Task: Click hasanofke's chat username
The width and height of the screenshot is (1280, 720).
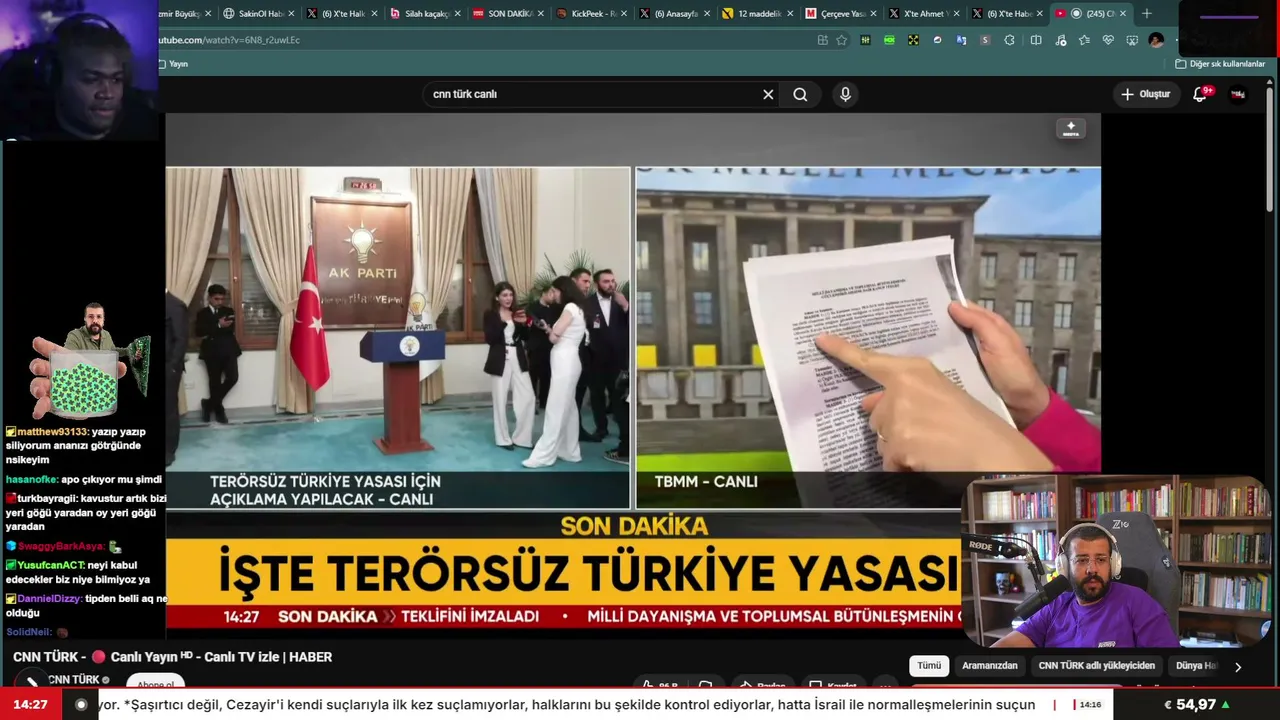Action: click(x=32, y=480)
